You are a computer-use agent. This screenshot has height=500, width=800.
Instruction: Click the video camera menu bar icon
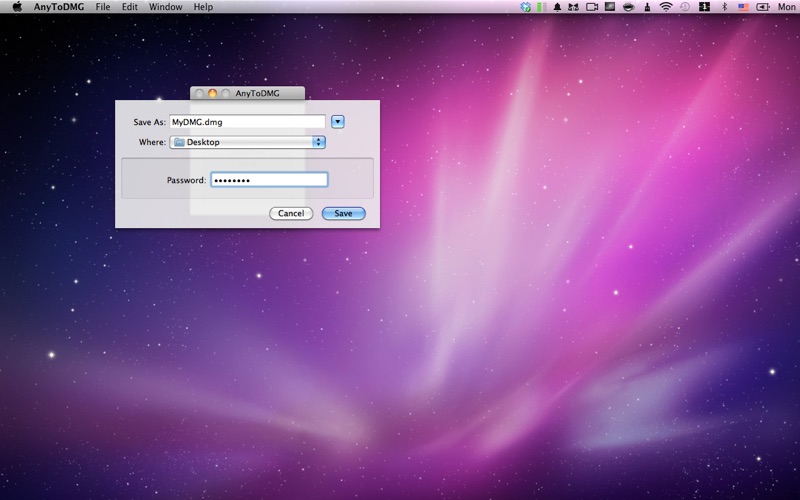point(592,7)
